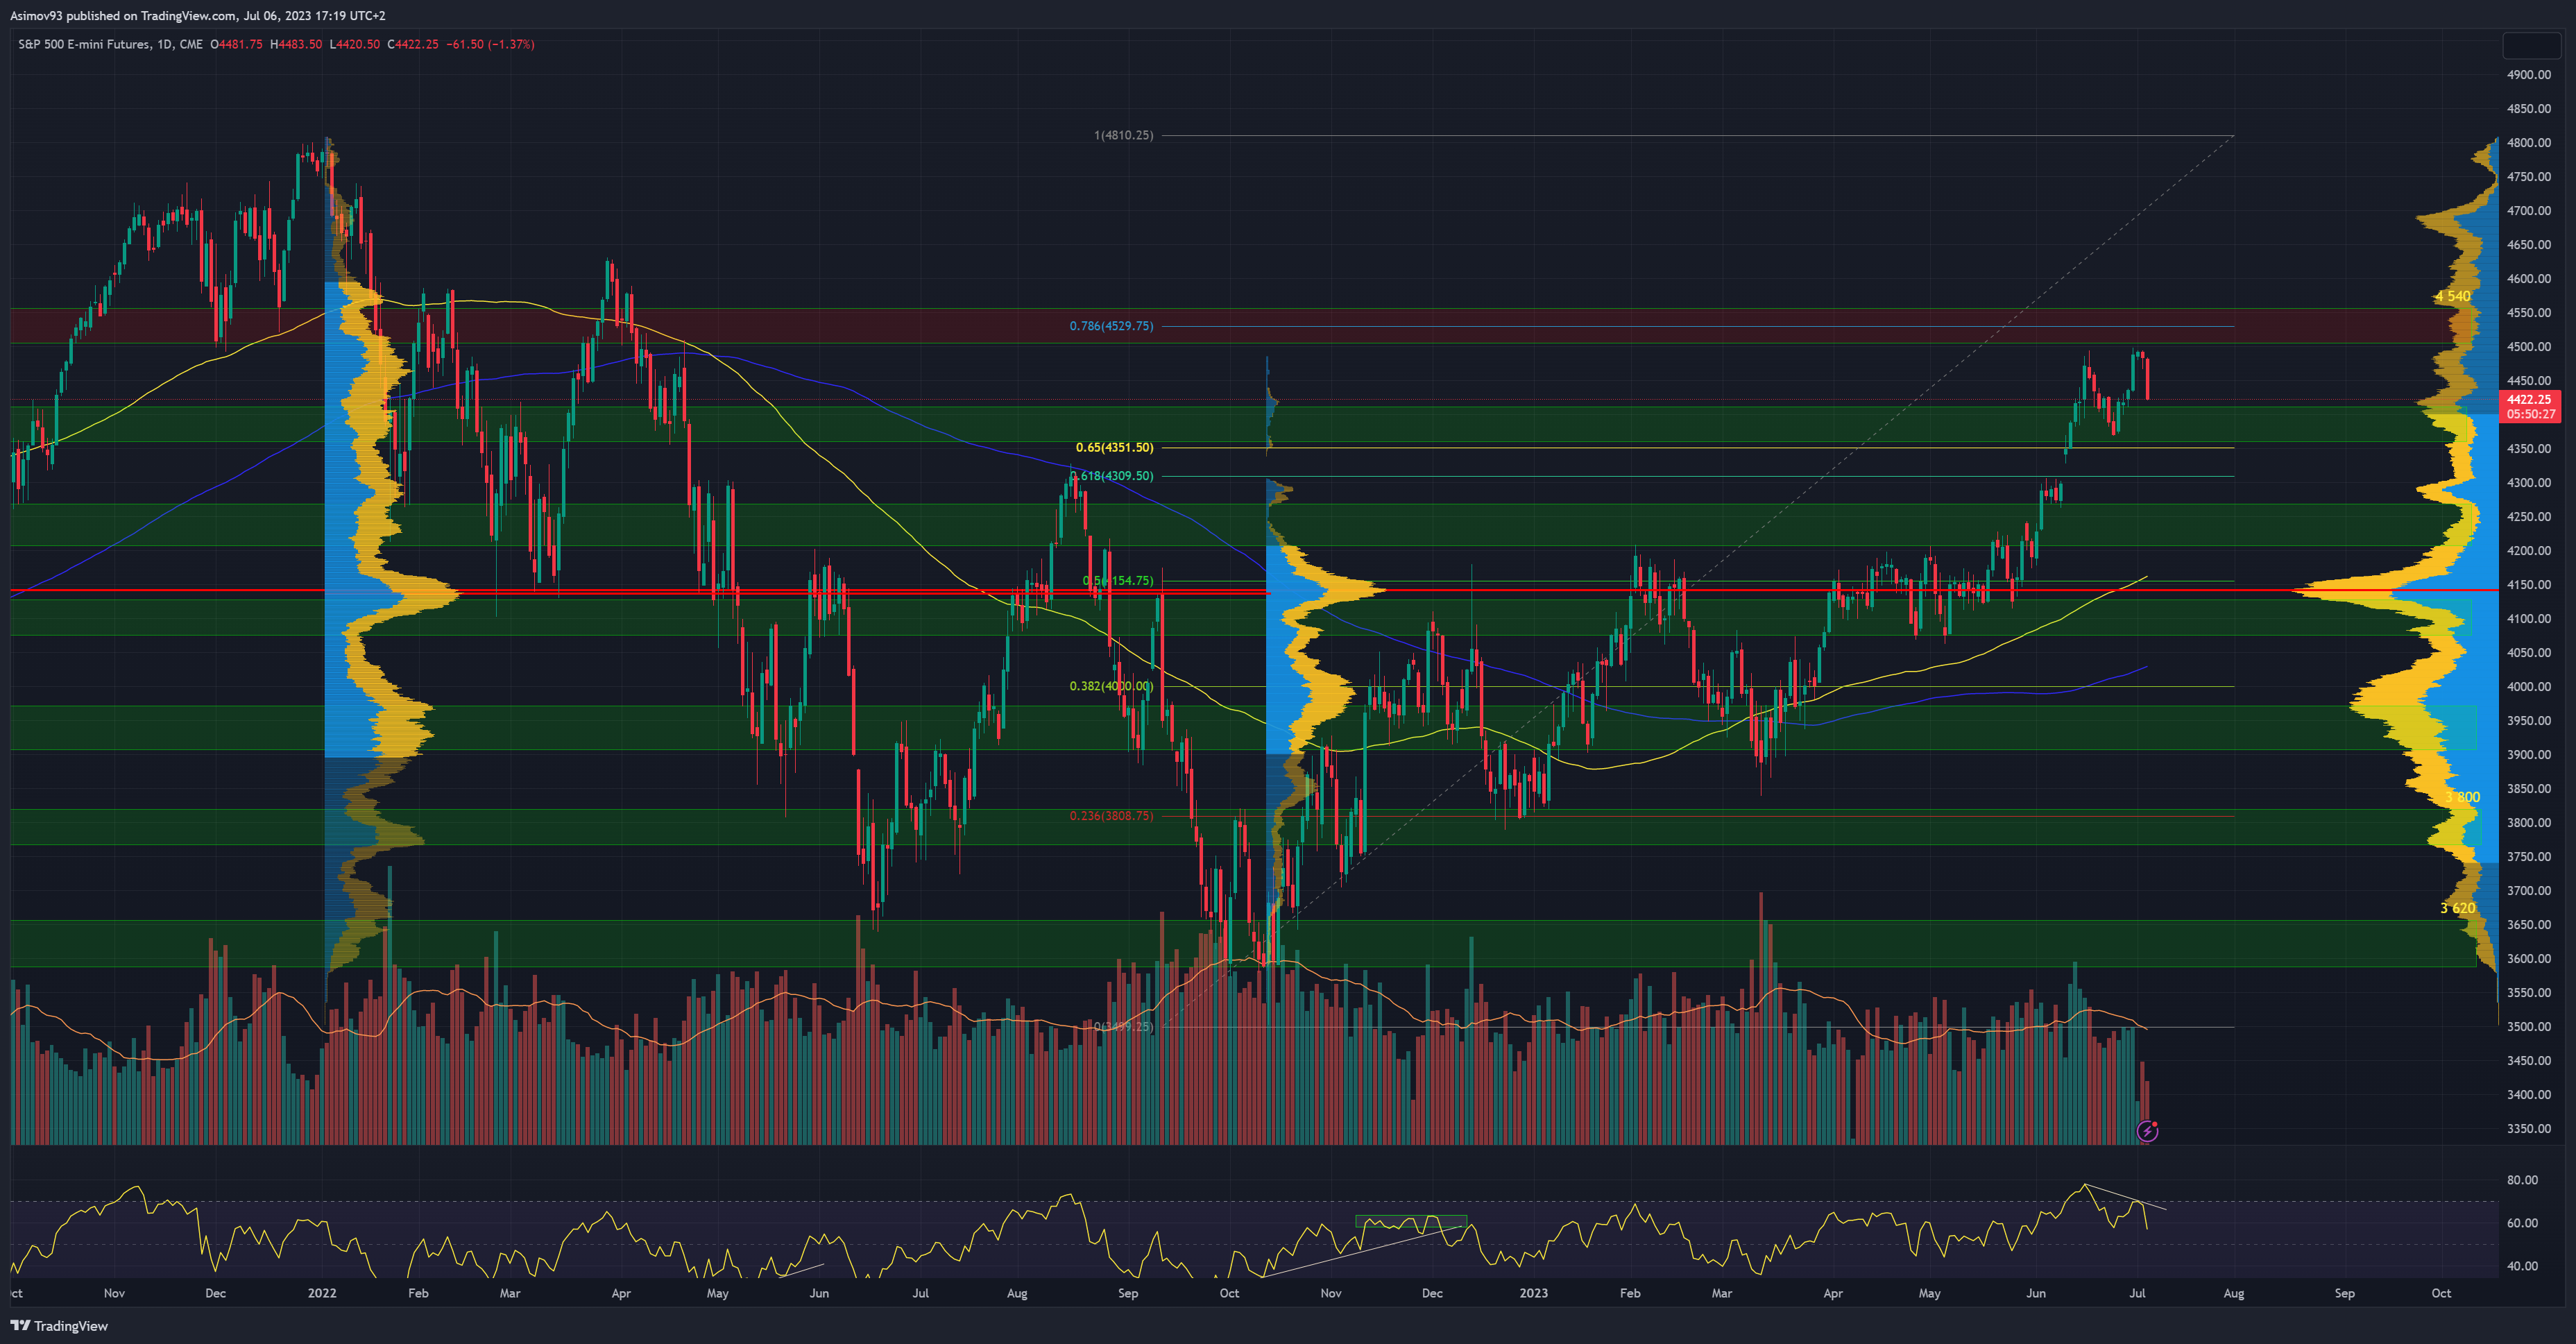Viewport: 2576px width, 1344px height.
Task: Click the purple lightning event icon
Action: (x=2147, y=1131)
